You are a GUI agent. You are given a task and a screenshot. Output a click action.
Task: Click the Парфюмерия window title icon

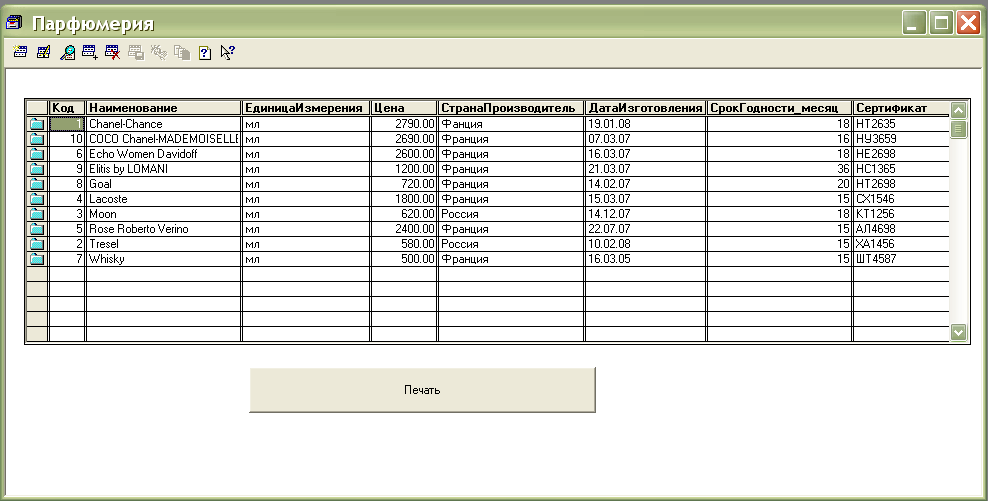(14, 23)
